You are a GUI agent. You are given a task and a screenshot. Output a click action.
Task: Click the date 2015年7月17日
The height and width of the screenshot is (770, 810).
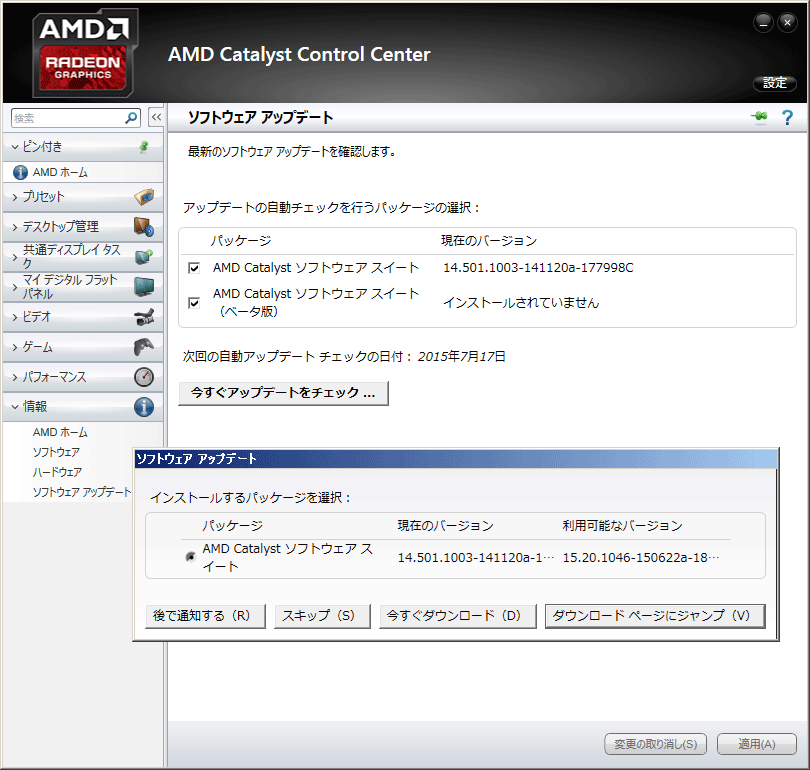(x=461, y=356)
